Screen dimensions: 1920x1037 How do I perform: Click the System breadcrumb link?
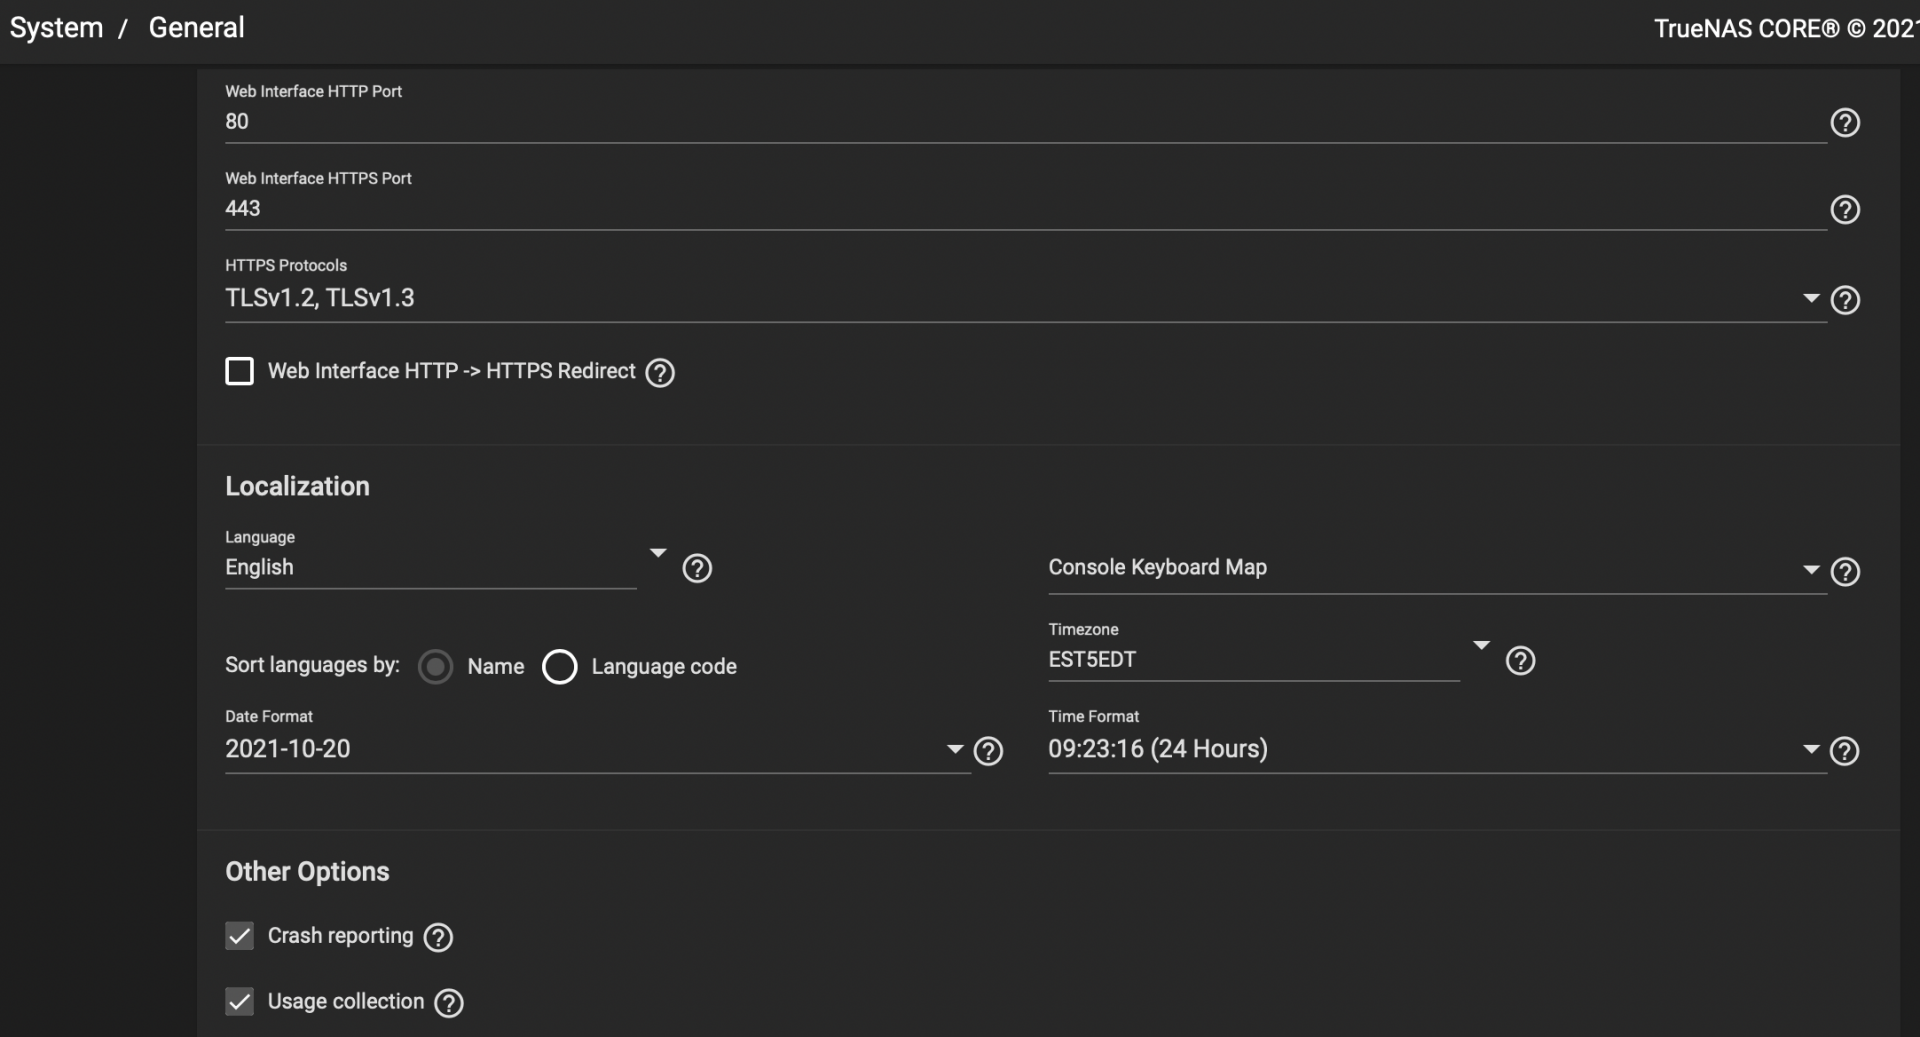tap(56, 28)
